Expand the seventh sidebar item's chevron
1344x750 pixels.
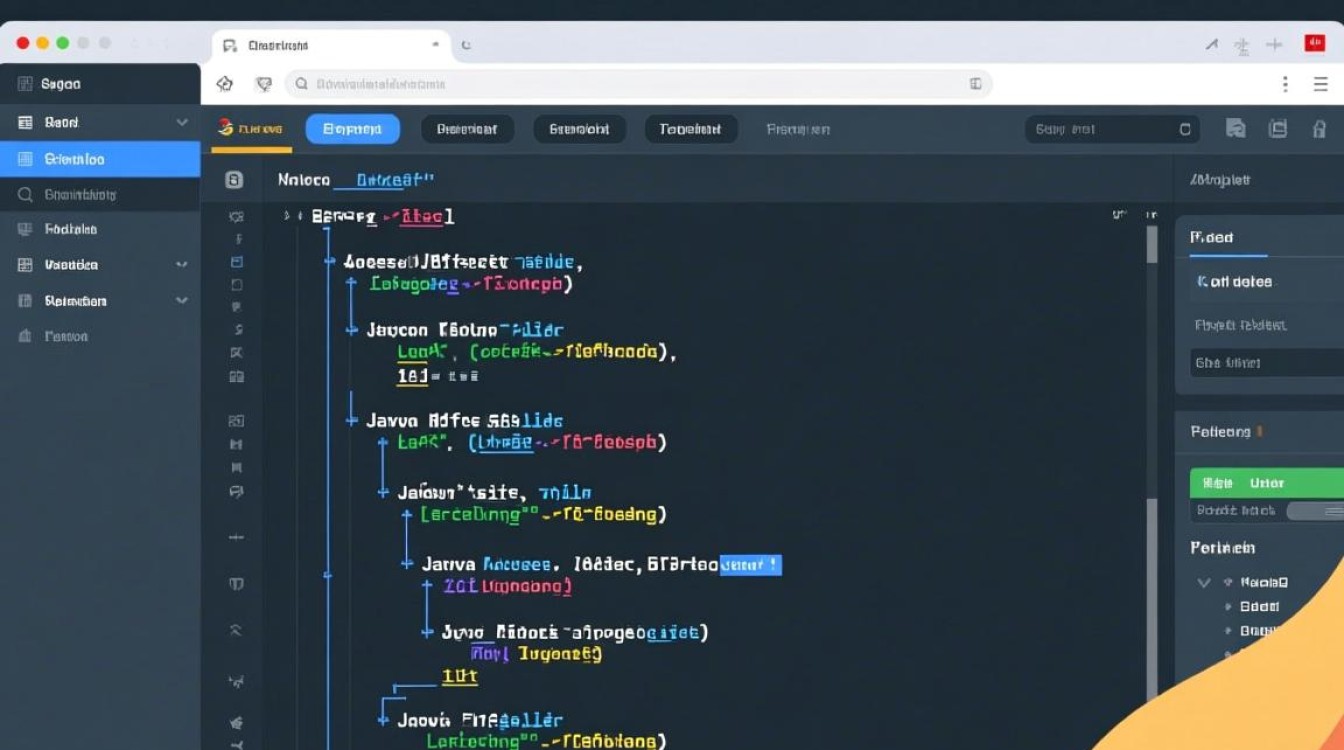(x=182, y=300)
